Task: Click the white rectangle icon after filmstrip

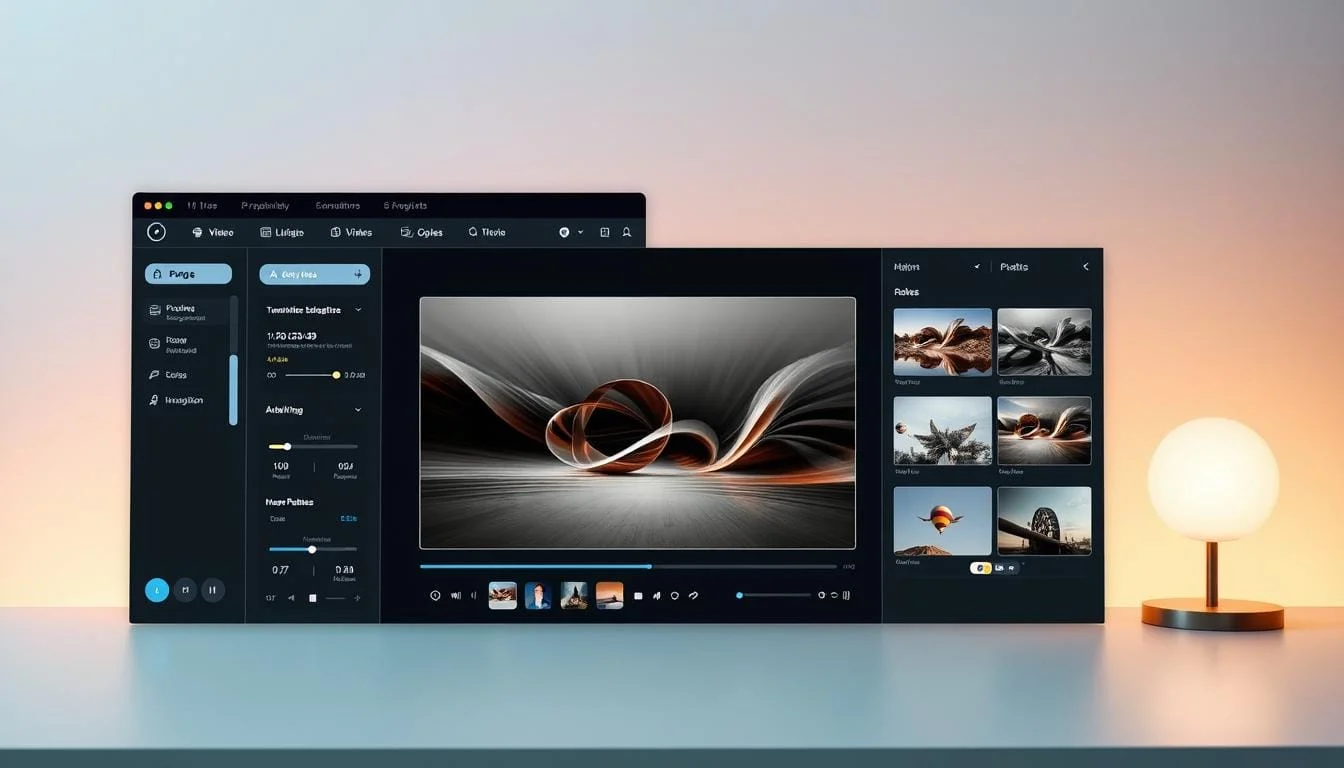Action: point(638,595)
